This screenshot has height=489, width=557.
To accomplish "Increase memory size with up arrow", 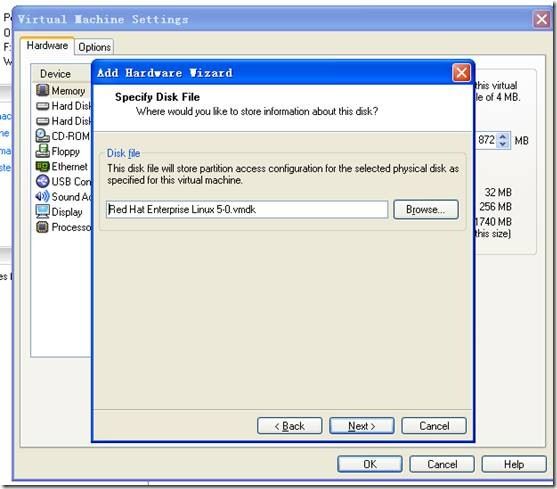I will (503, 137).
